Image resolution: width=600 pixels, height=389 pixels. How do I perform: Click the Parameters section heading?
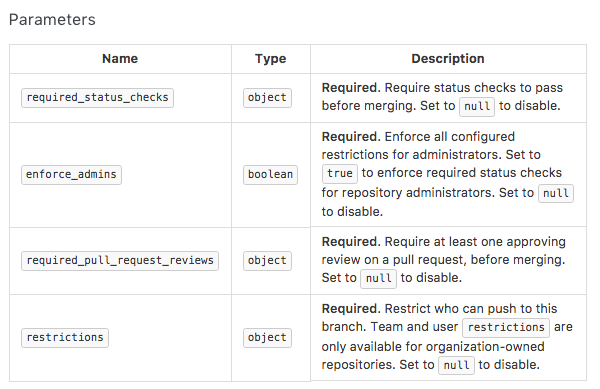pos(52,20)
